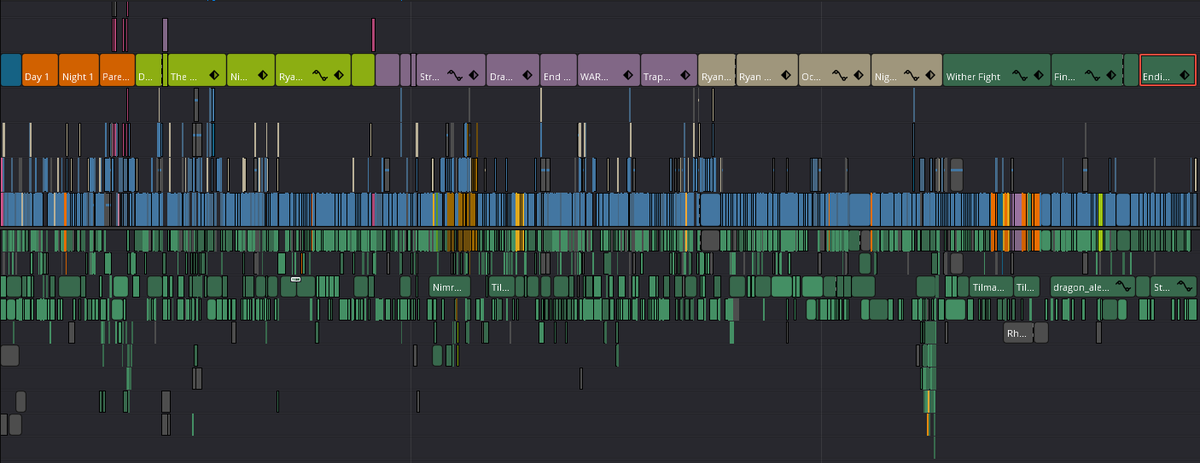The image size is (1200, 463).
Task: Select the 'Wither Fight' clip name
Action: (x=974, y=77)
